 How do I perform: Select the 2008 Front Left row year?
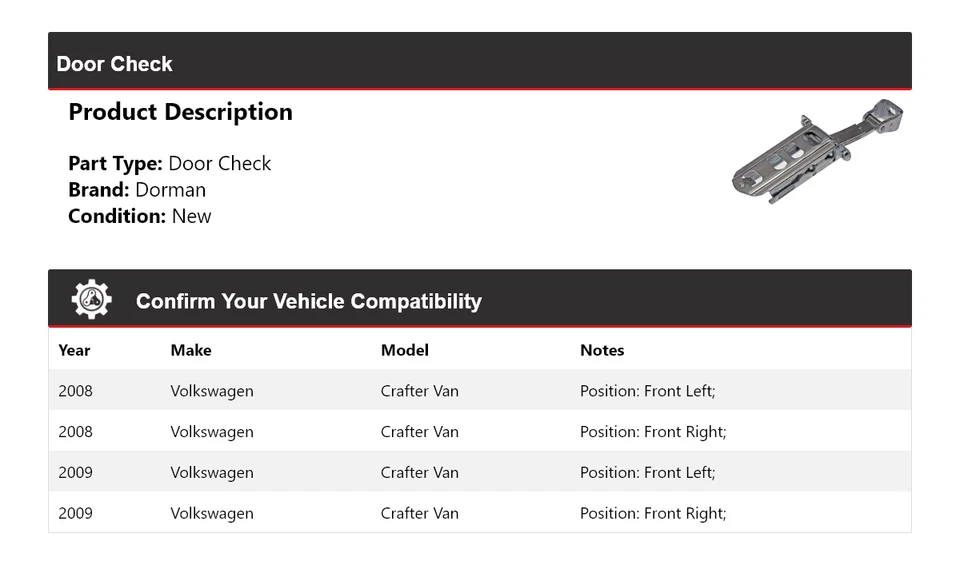tap(75, 391)
